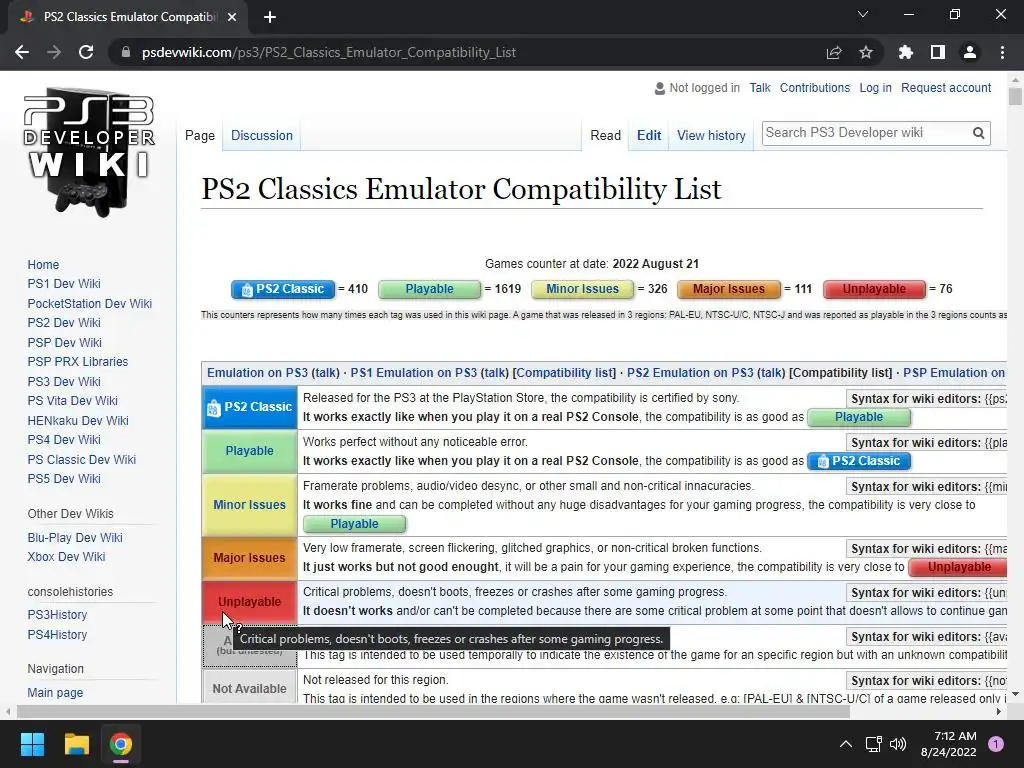This screenshot has width=1024, height=768.
Task: Open PocketStation Dev Wiki link
Action: pyautogui.click(x=89, y=303)
